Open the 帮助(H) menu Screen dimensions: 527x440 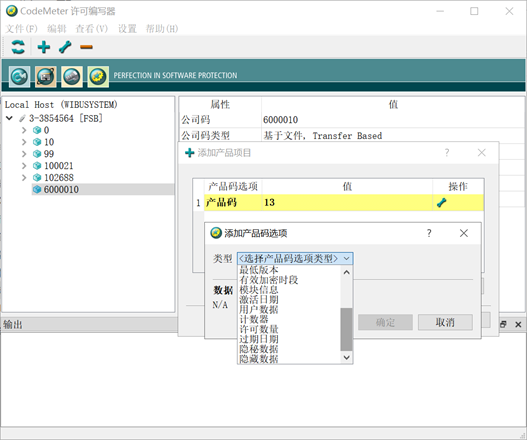[162, 29]
